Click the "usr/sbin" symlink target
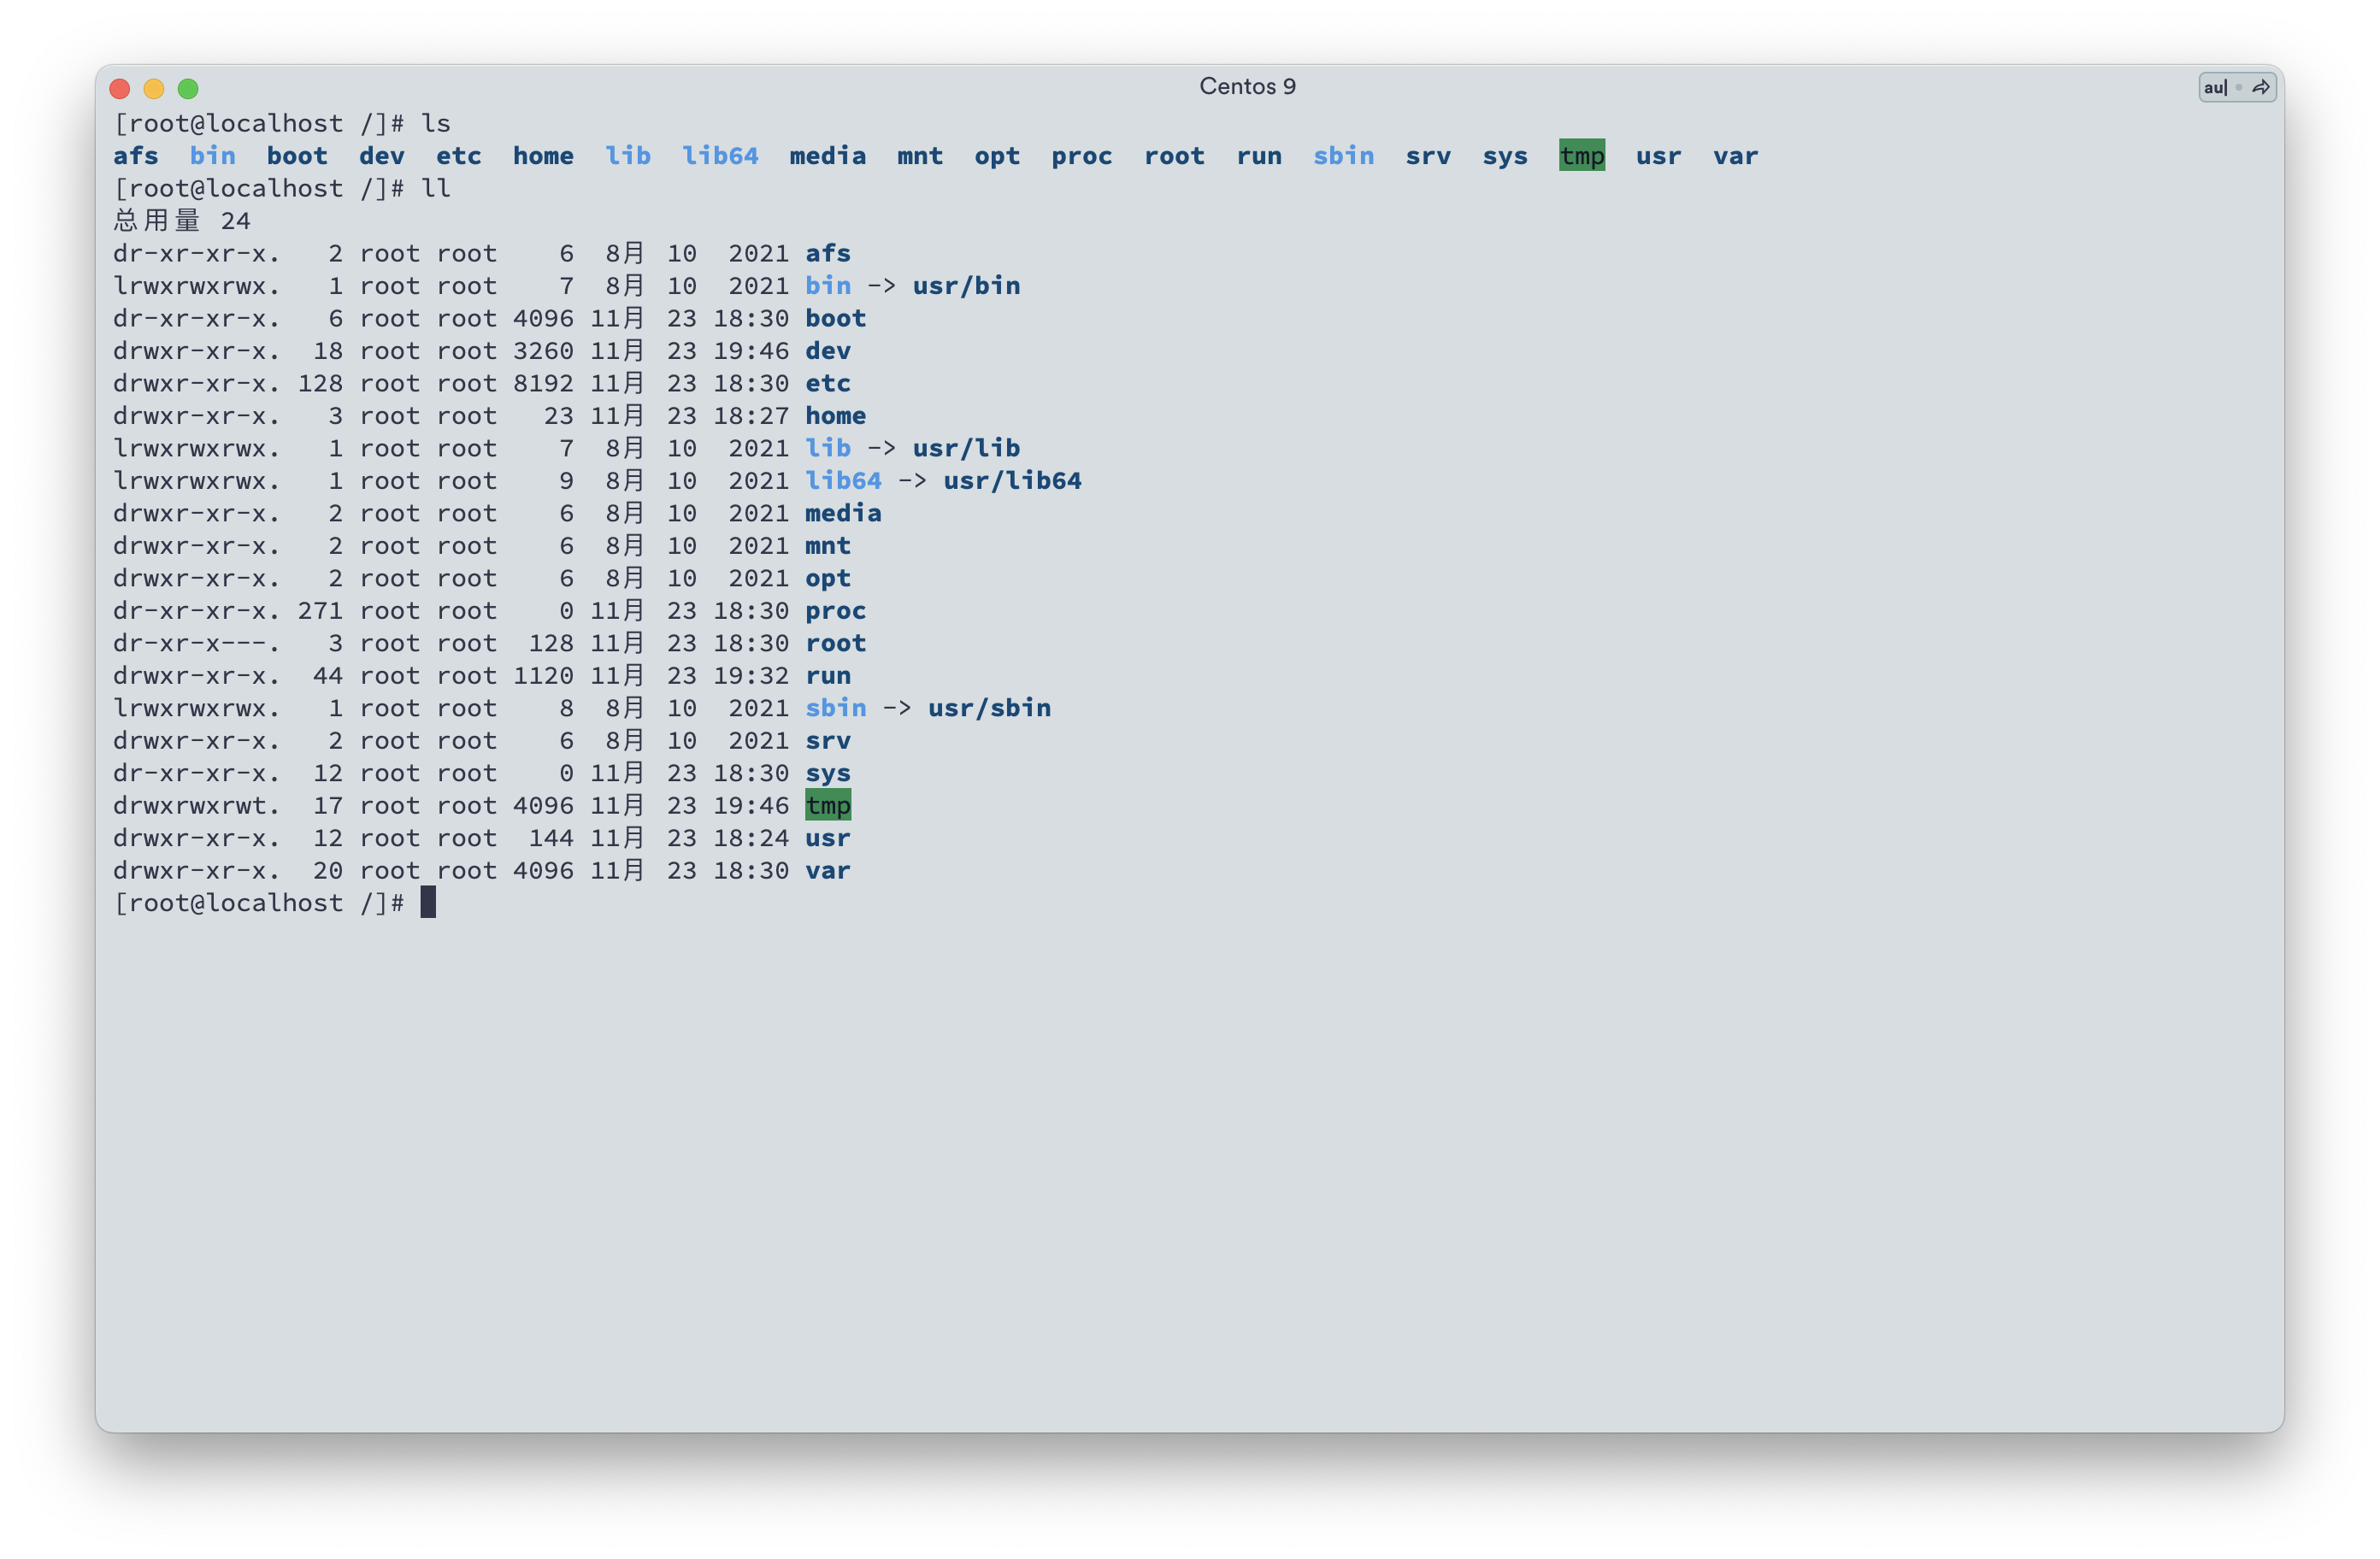Viewport: 2380px width, 1559px height. [x=989, y=708]
